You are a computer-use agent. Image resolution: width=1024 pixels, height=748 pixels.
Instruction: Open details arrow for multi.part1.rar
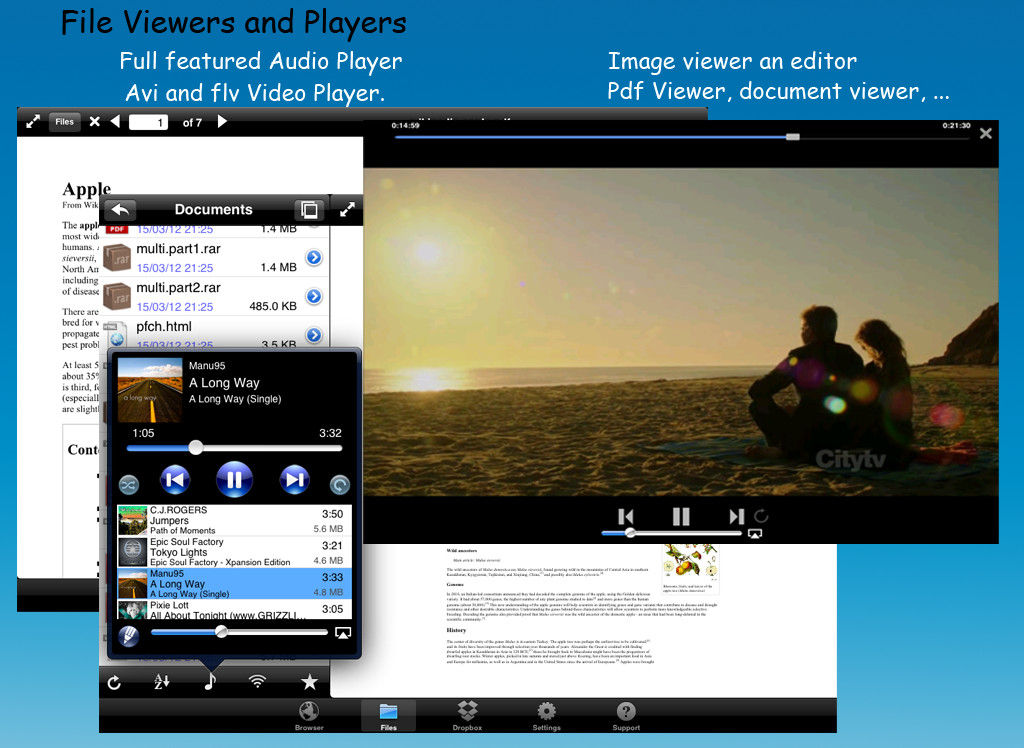click(314, 257)
